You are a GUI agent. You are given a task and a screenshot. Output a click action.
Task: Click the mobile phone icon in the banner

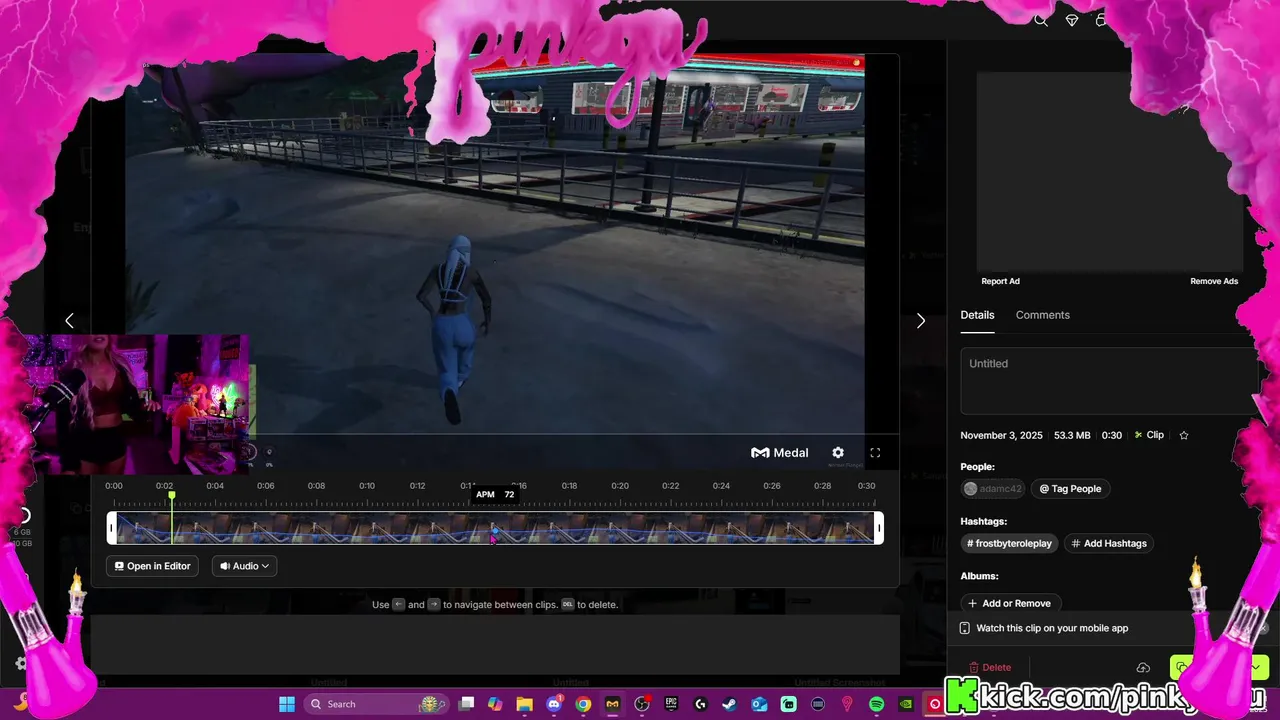pyautogui.click(x=964, y=628)
